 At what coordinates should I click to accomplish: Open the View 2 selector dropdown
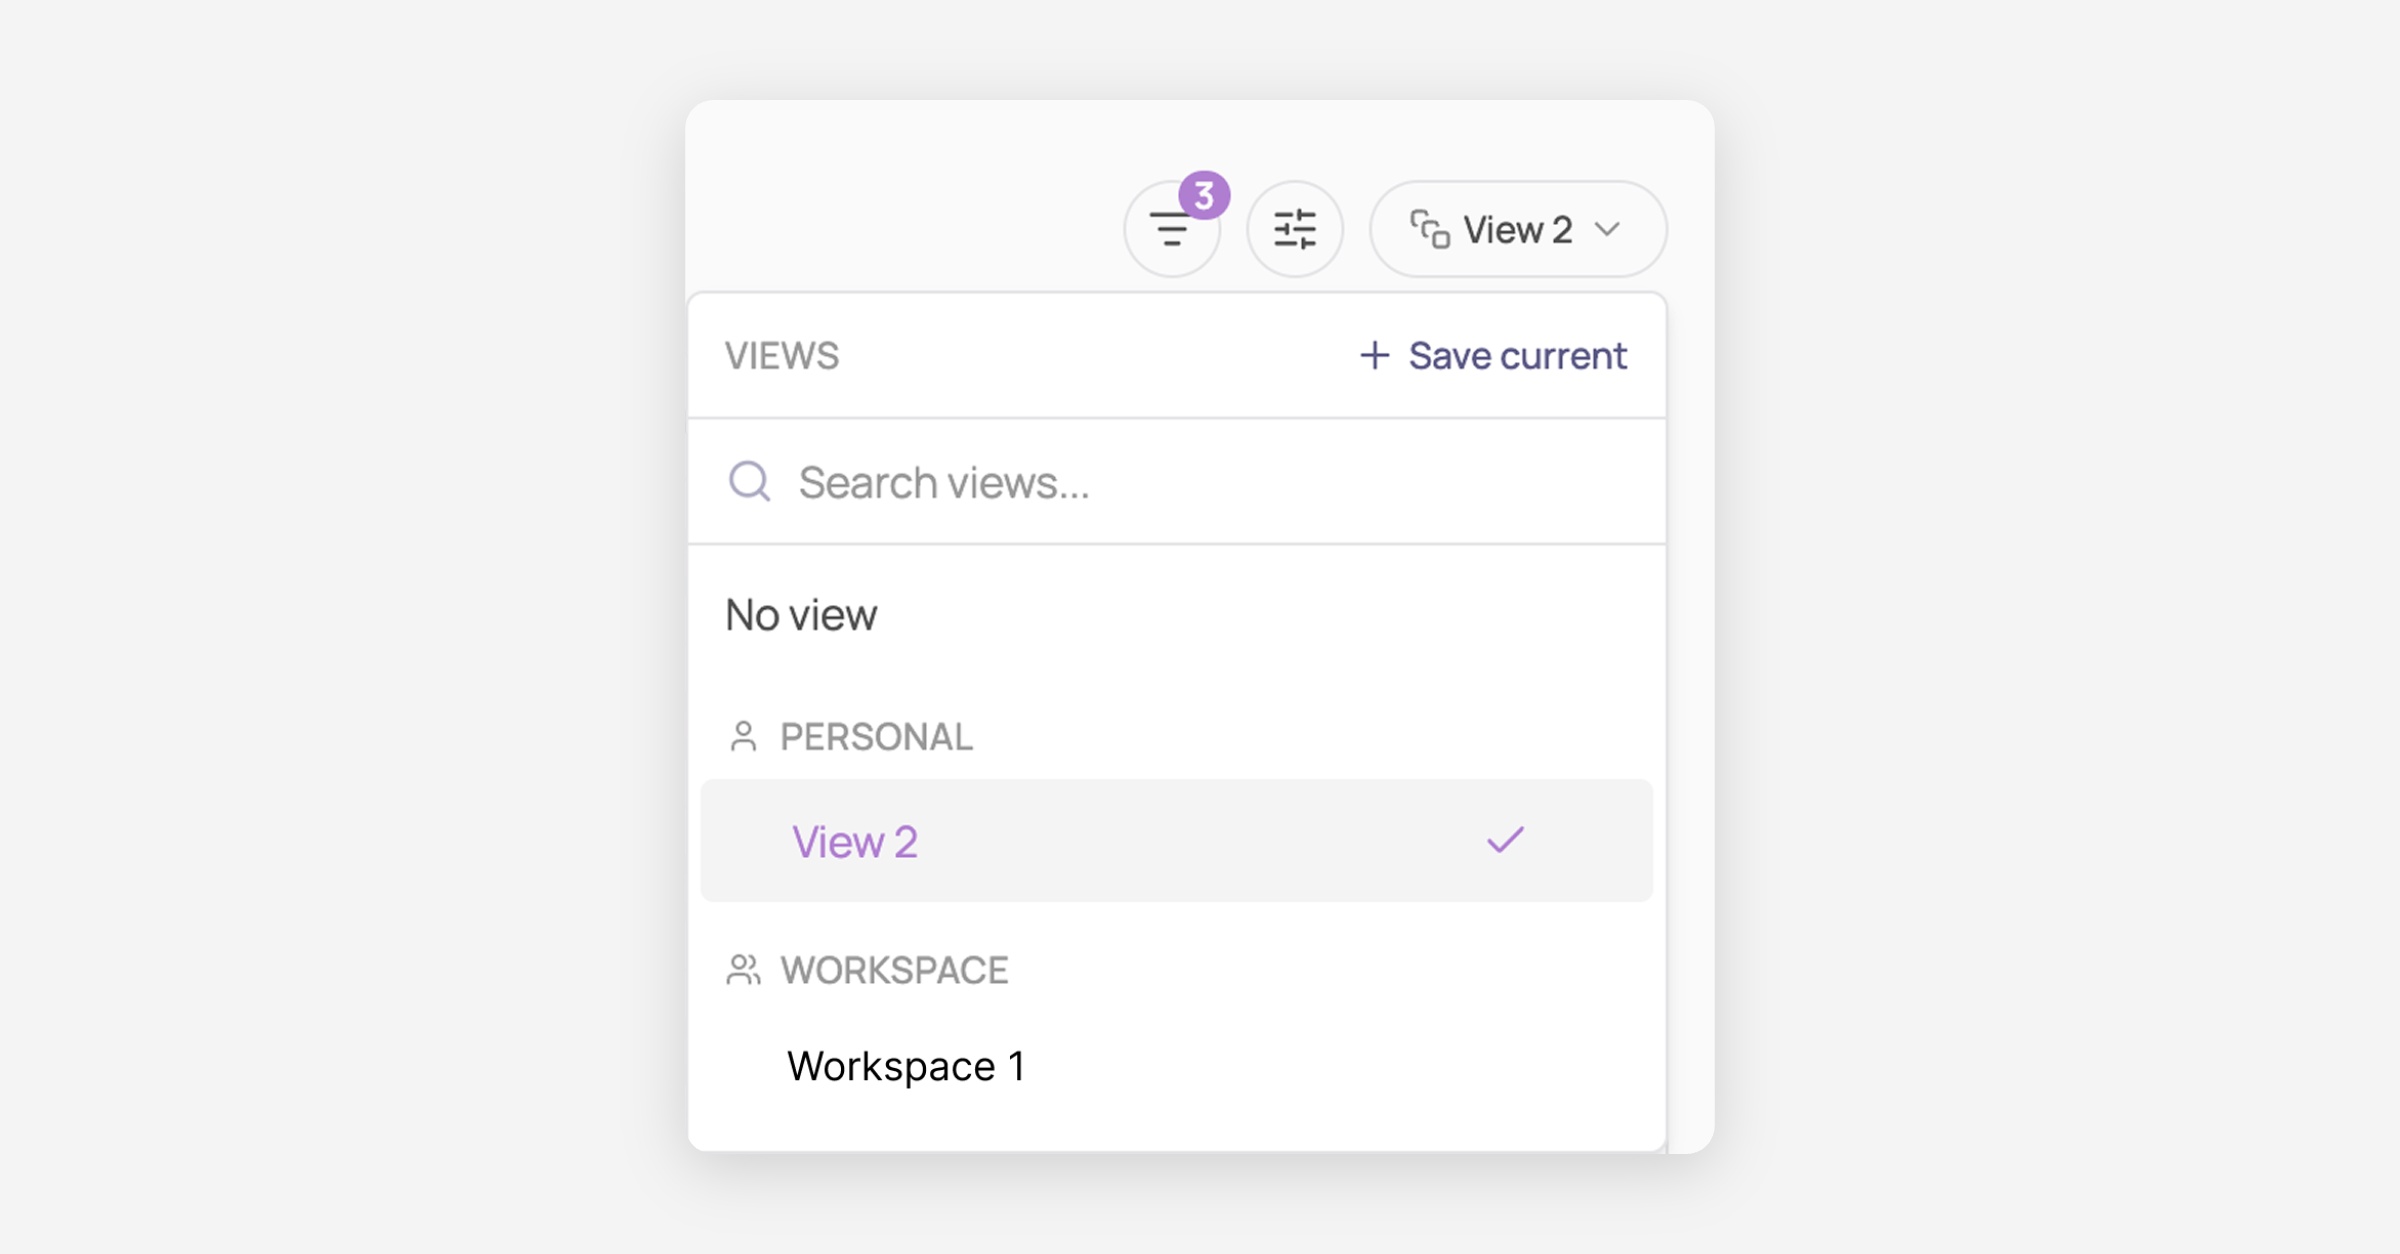pos(1518,229)
